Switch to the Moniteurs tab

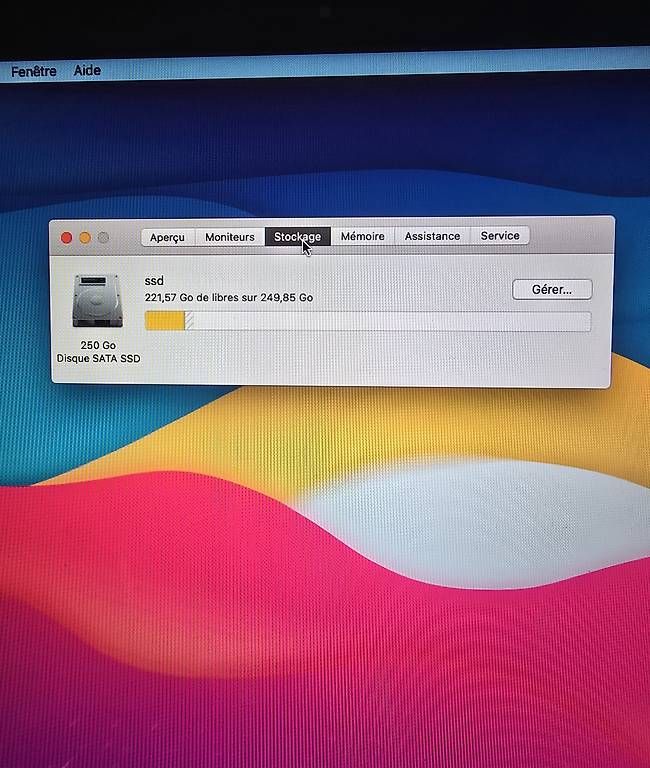click(x=230, y=237)
